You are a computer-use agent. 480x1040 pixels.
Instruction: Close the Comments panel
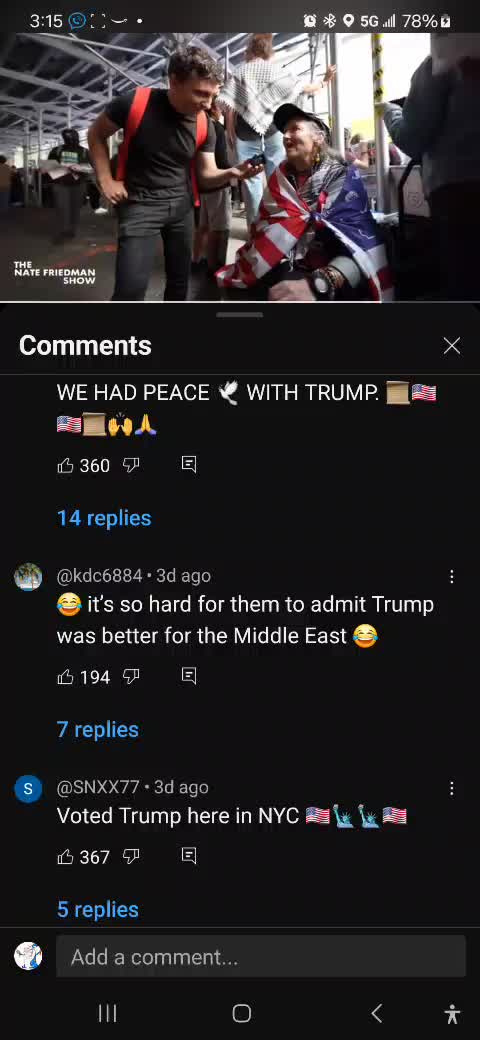451,346
